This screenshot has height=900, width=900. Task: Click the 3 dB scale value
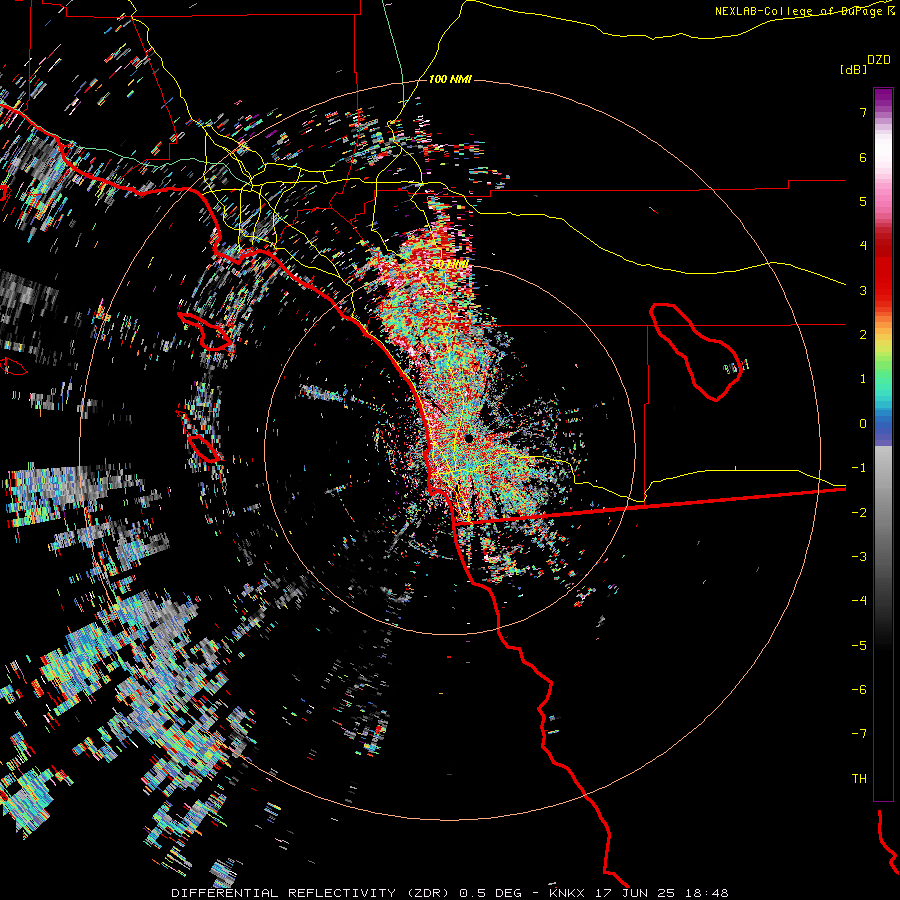coord(863,290)
